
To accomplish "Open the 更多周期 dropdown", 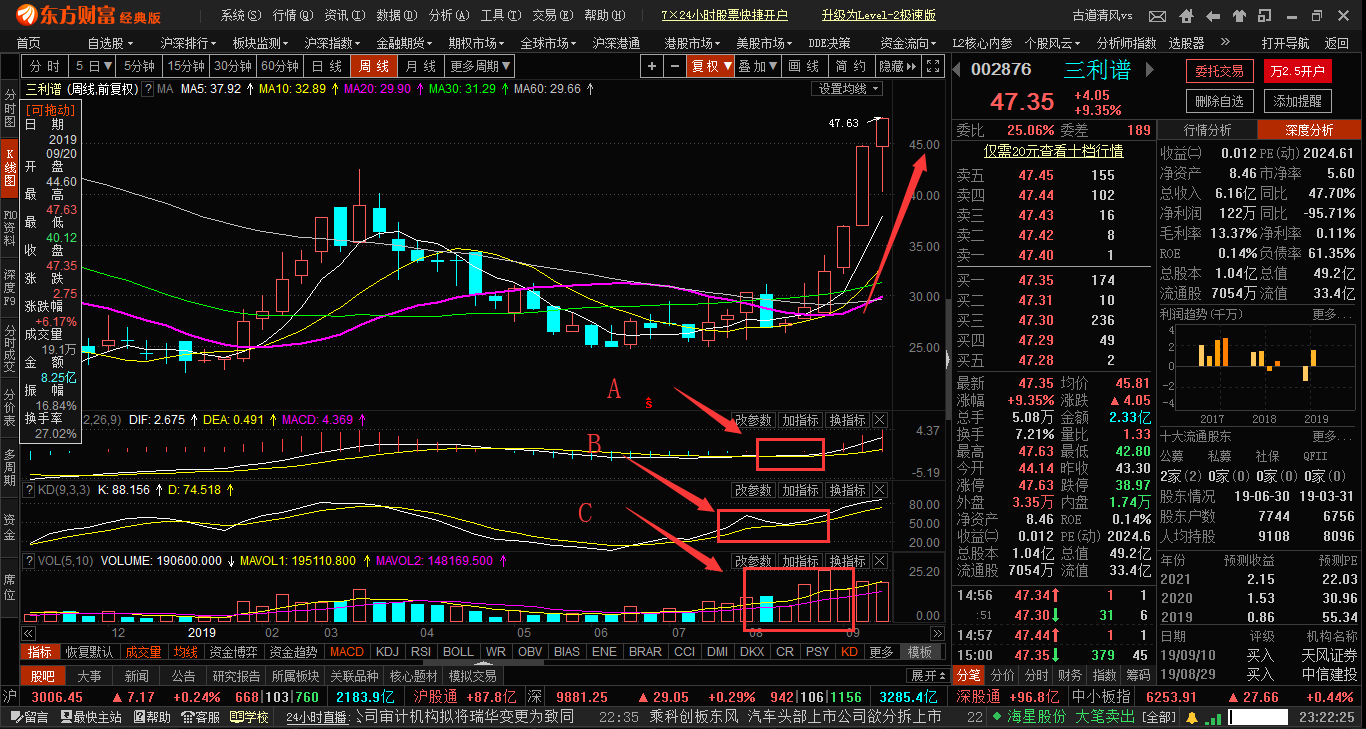I will pos(480,66).
